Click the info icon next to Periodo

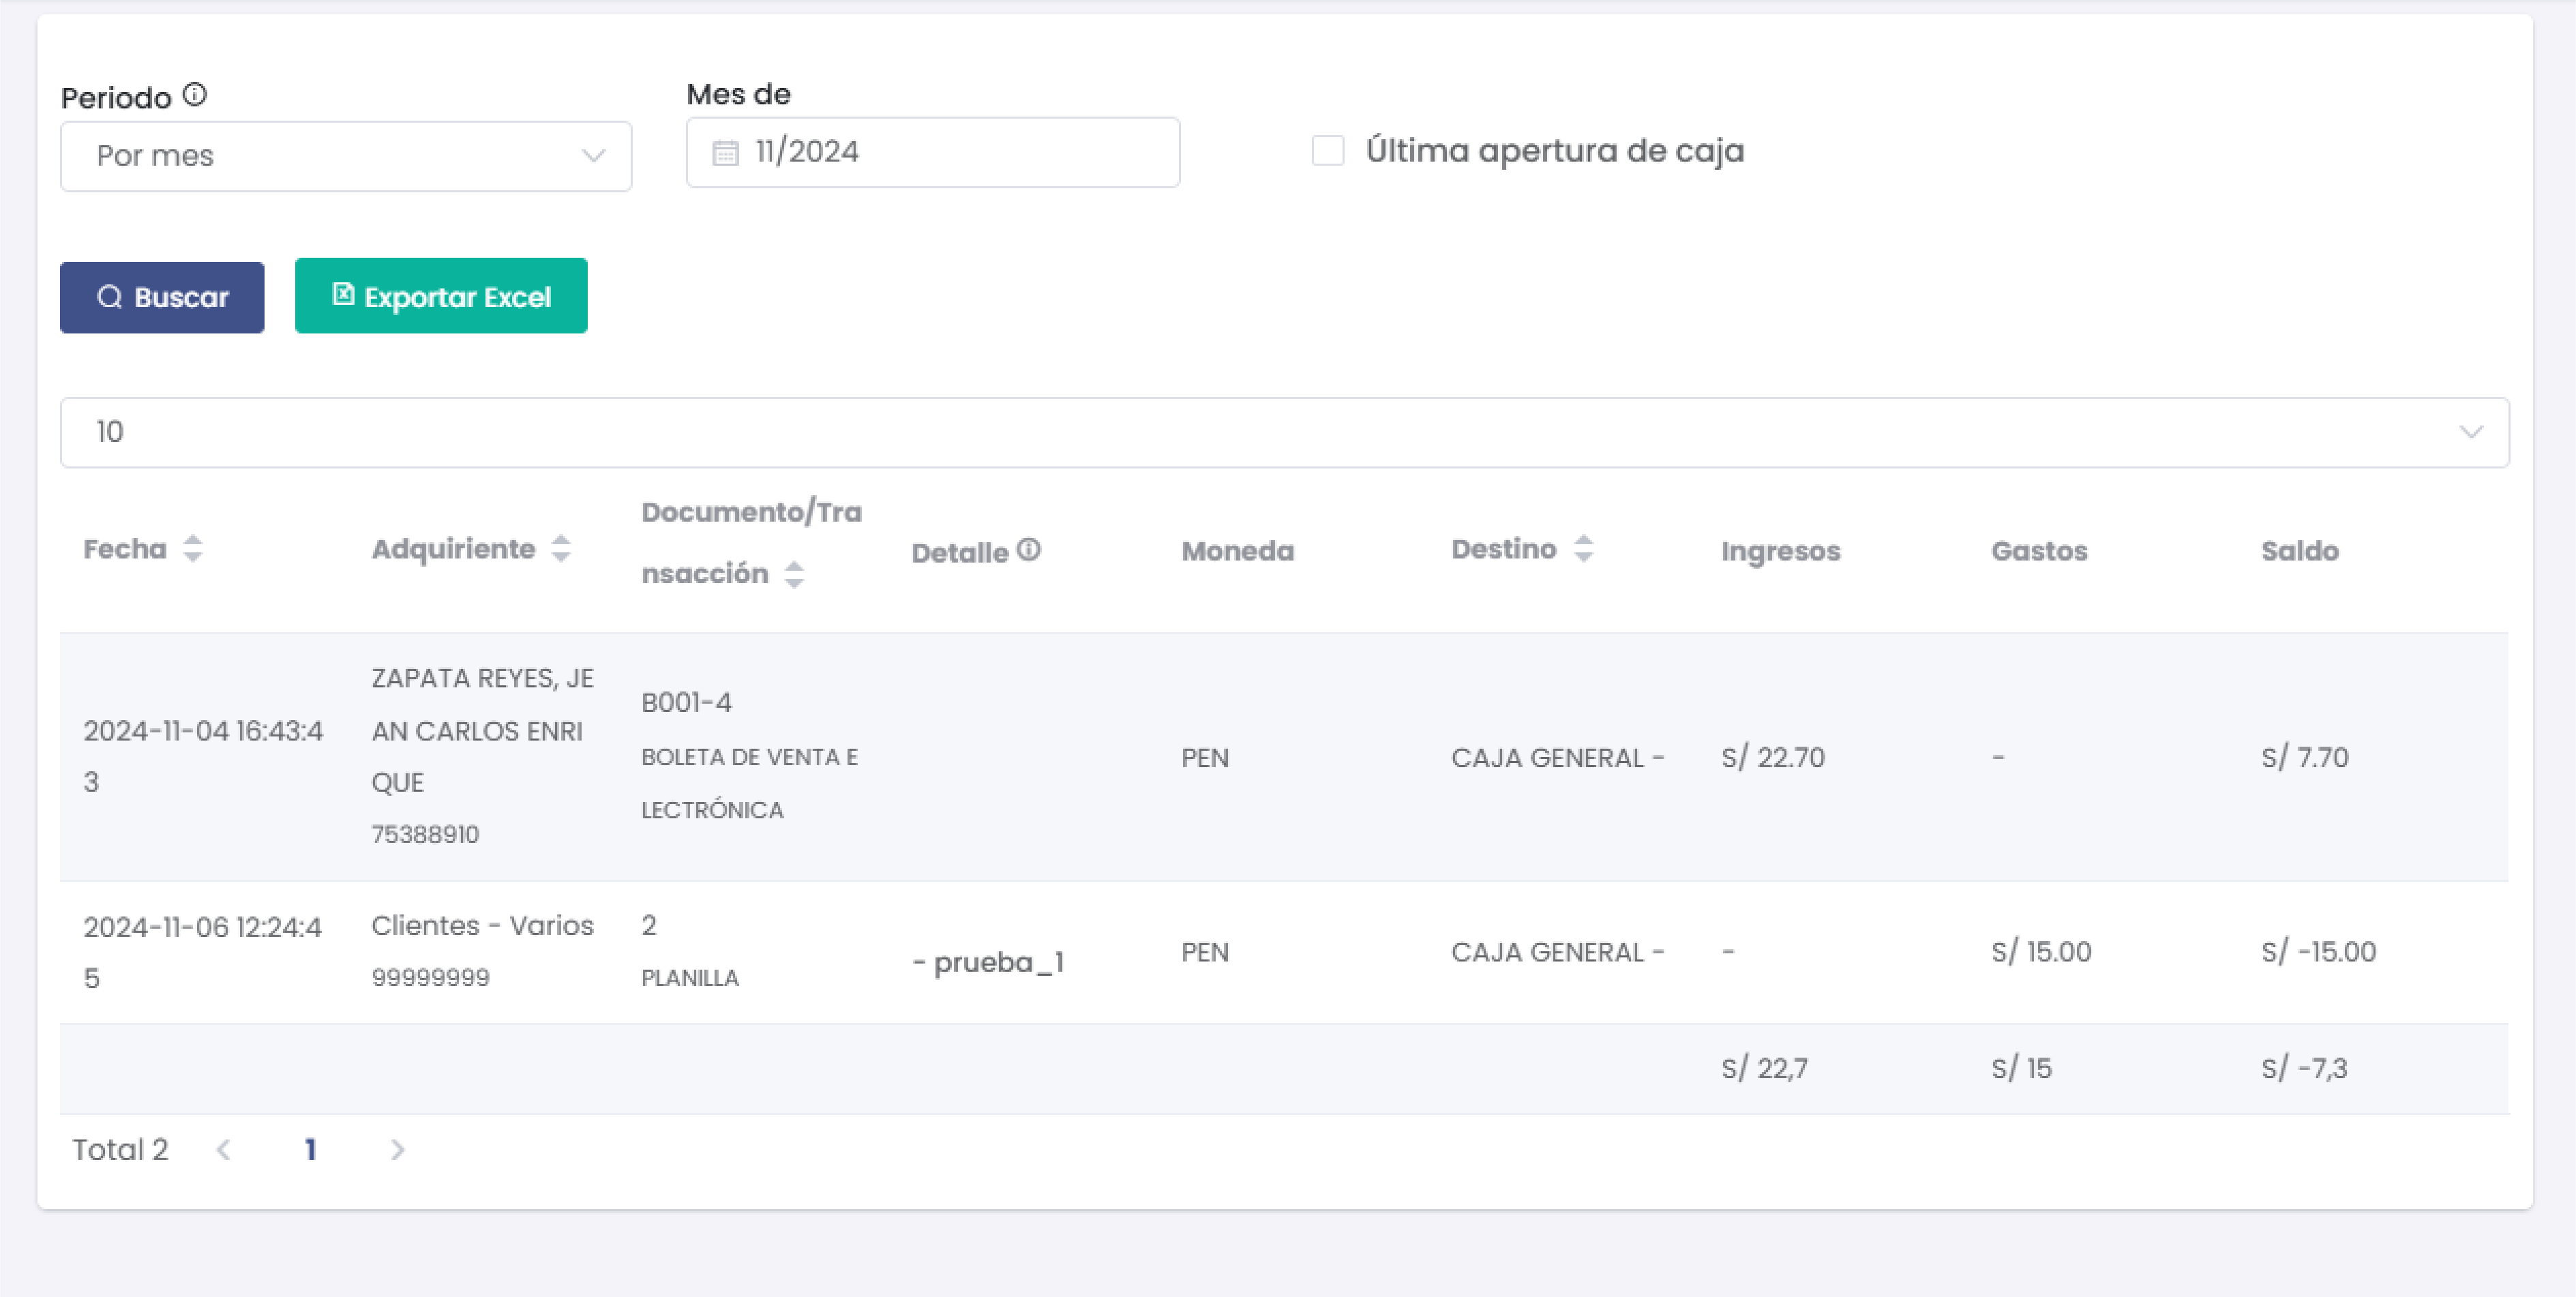(196, 96)
